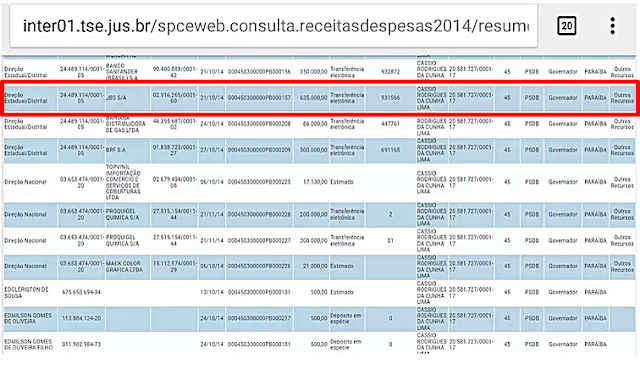640x369 pixels.
Task: Select document number 447761
Action: 390,124
